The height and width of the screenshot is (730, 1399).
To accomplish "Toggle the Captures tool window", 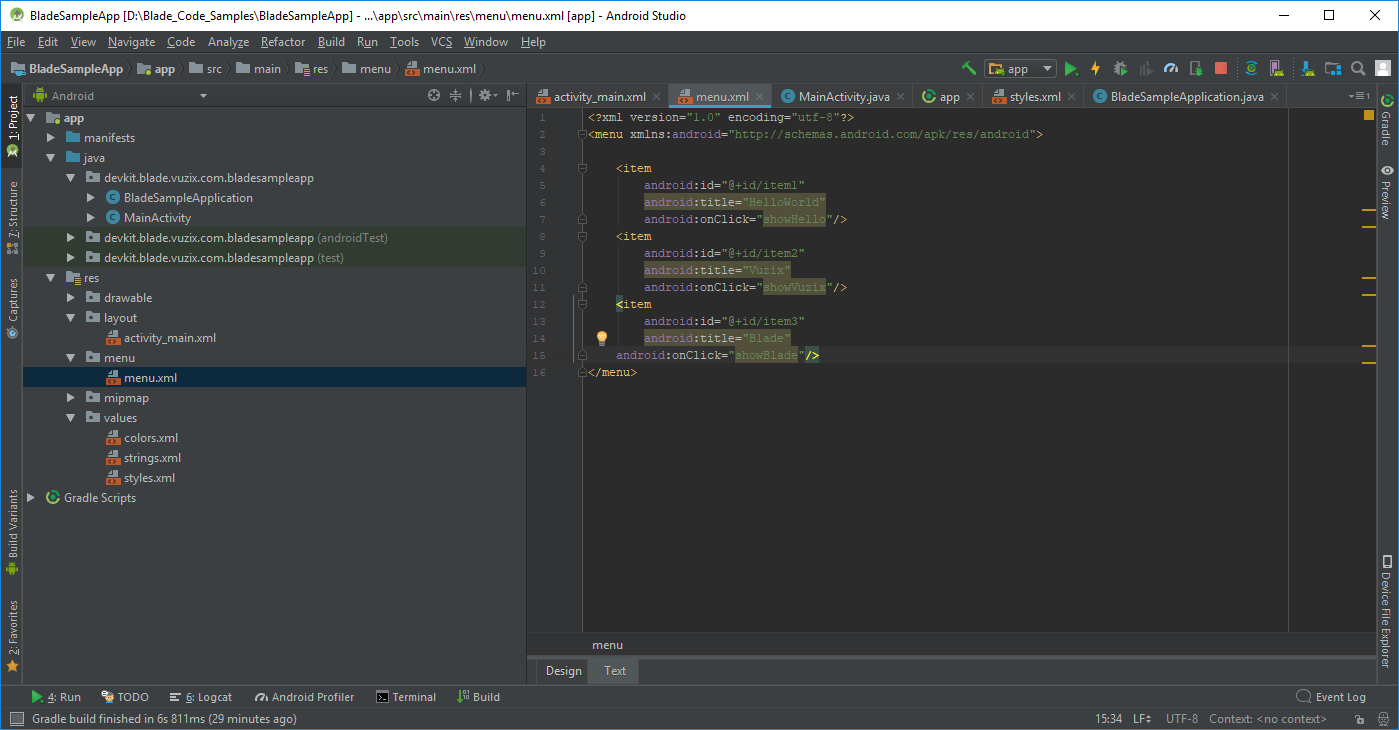I will pos(12,308).
